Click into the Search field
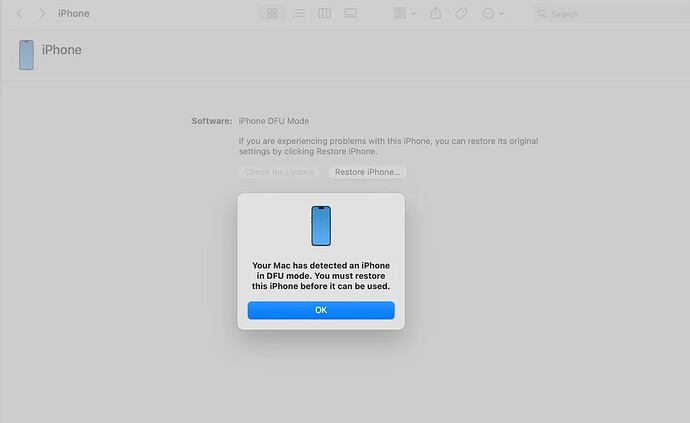This screenshot has height=423, width=690. pos(613,14)
